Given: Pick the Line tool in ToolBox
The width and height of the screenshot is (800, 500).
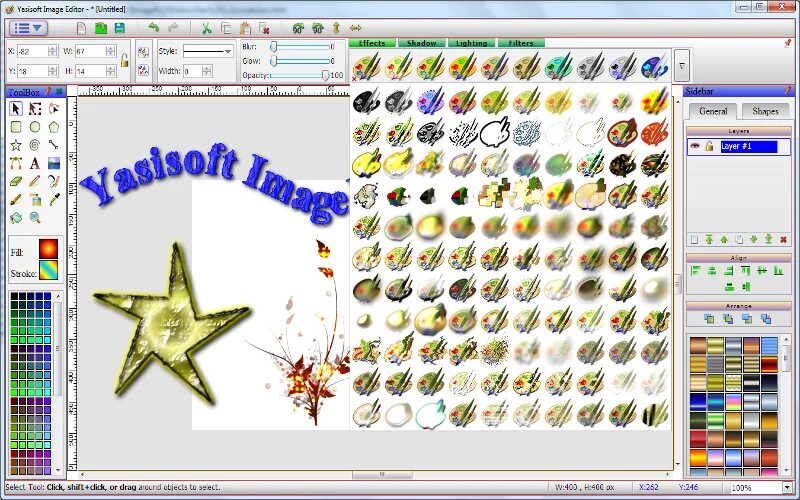Looking at the screenshot, I should 54,145.
